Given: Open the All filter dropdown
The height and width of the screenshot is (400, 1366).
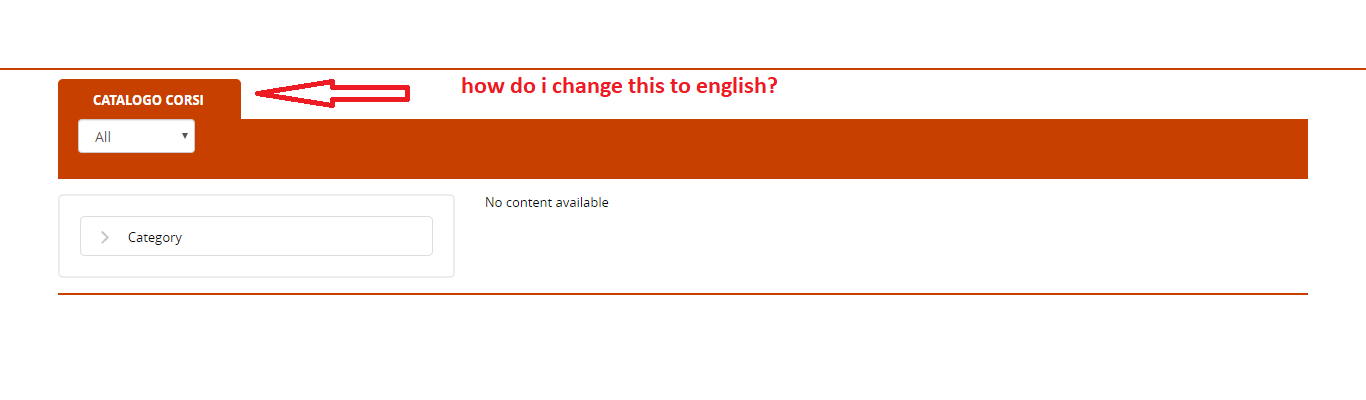Looking at the screenshot, I should click(x=136, y=137).
